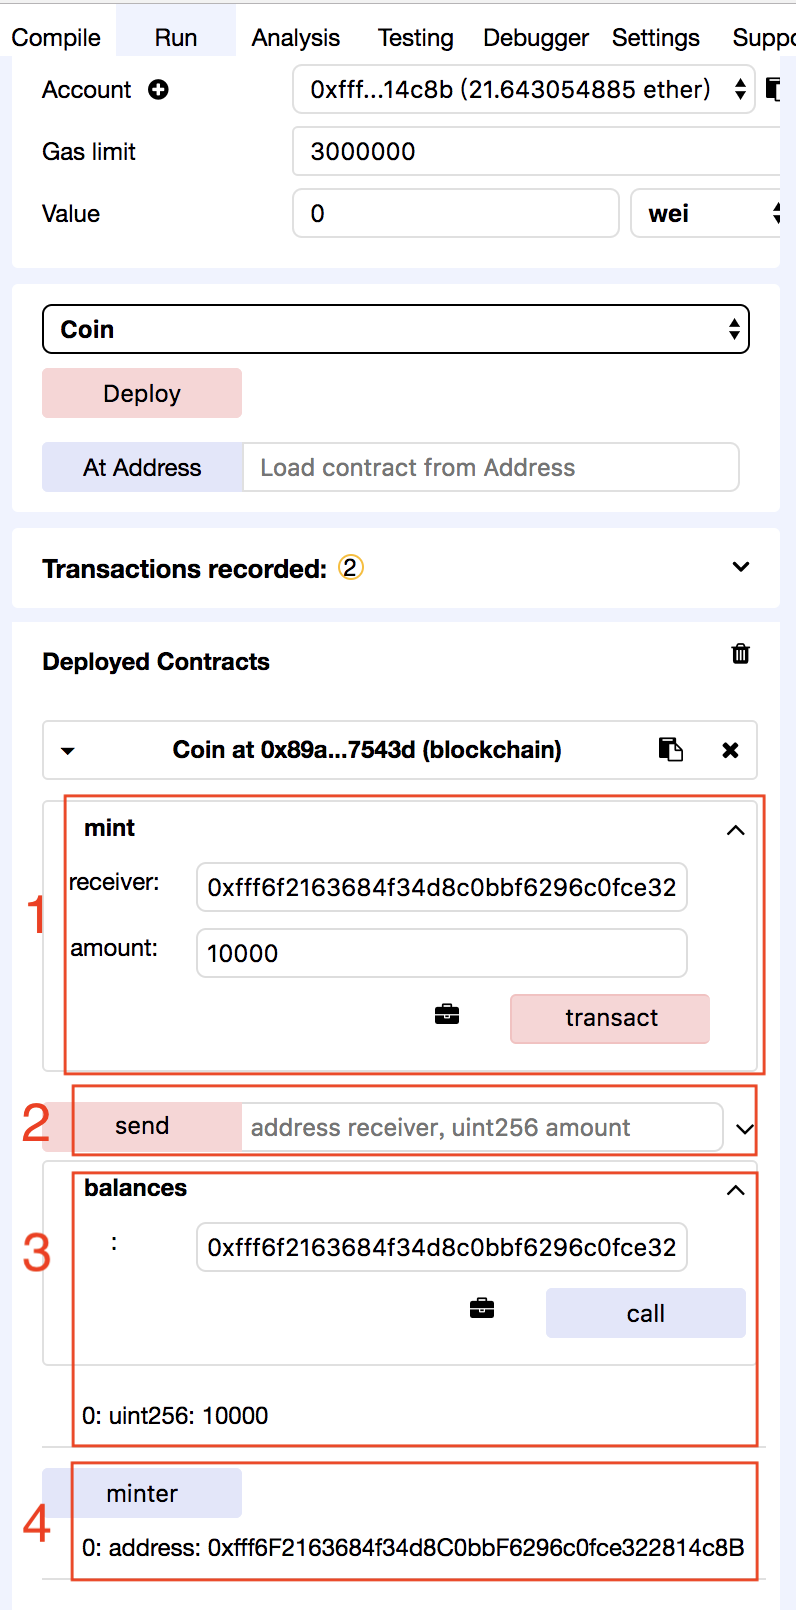The height and width of the screenshot is (1610, 796).
Task: Expand the send function parameters chevron
Action: (x=744, y=1129)
